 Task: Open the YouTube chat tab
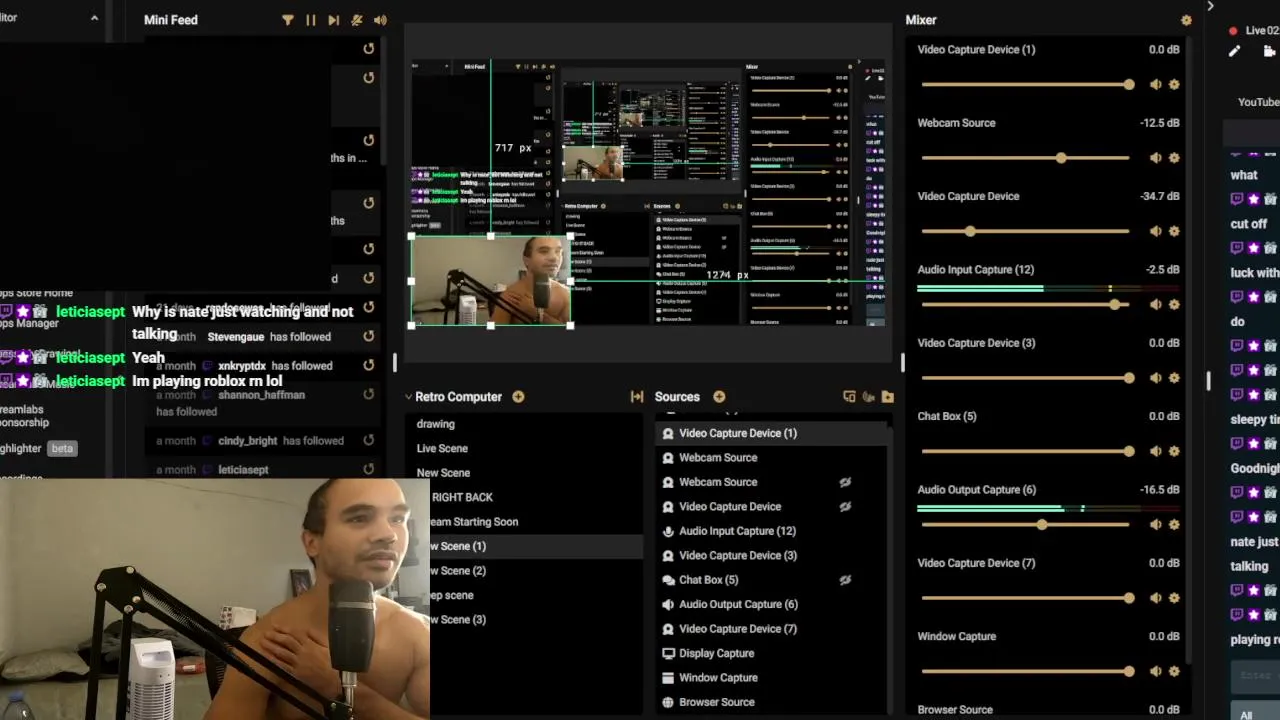[1258, 102]
